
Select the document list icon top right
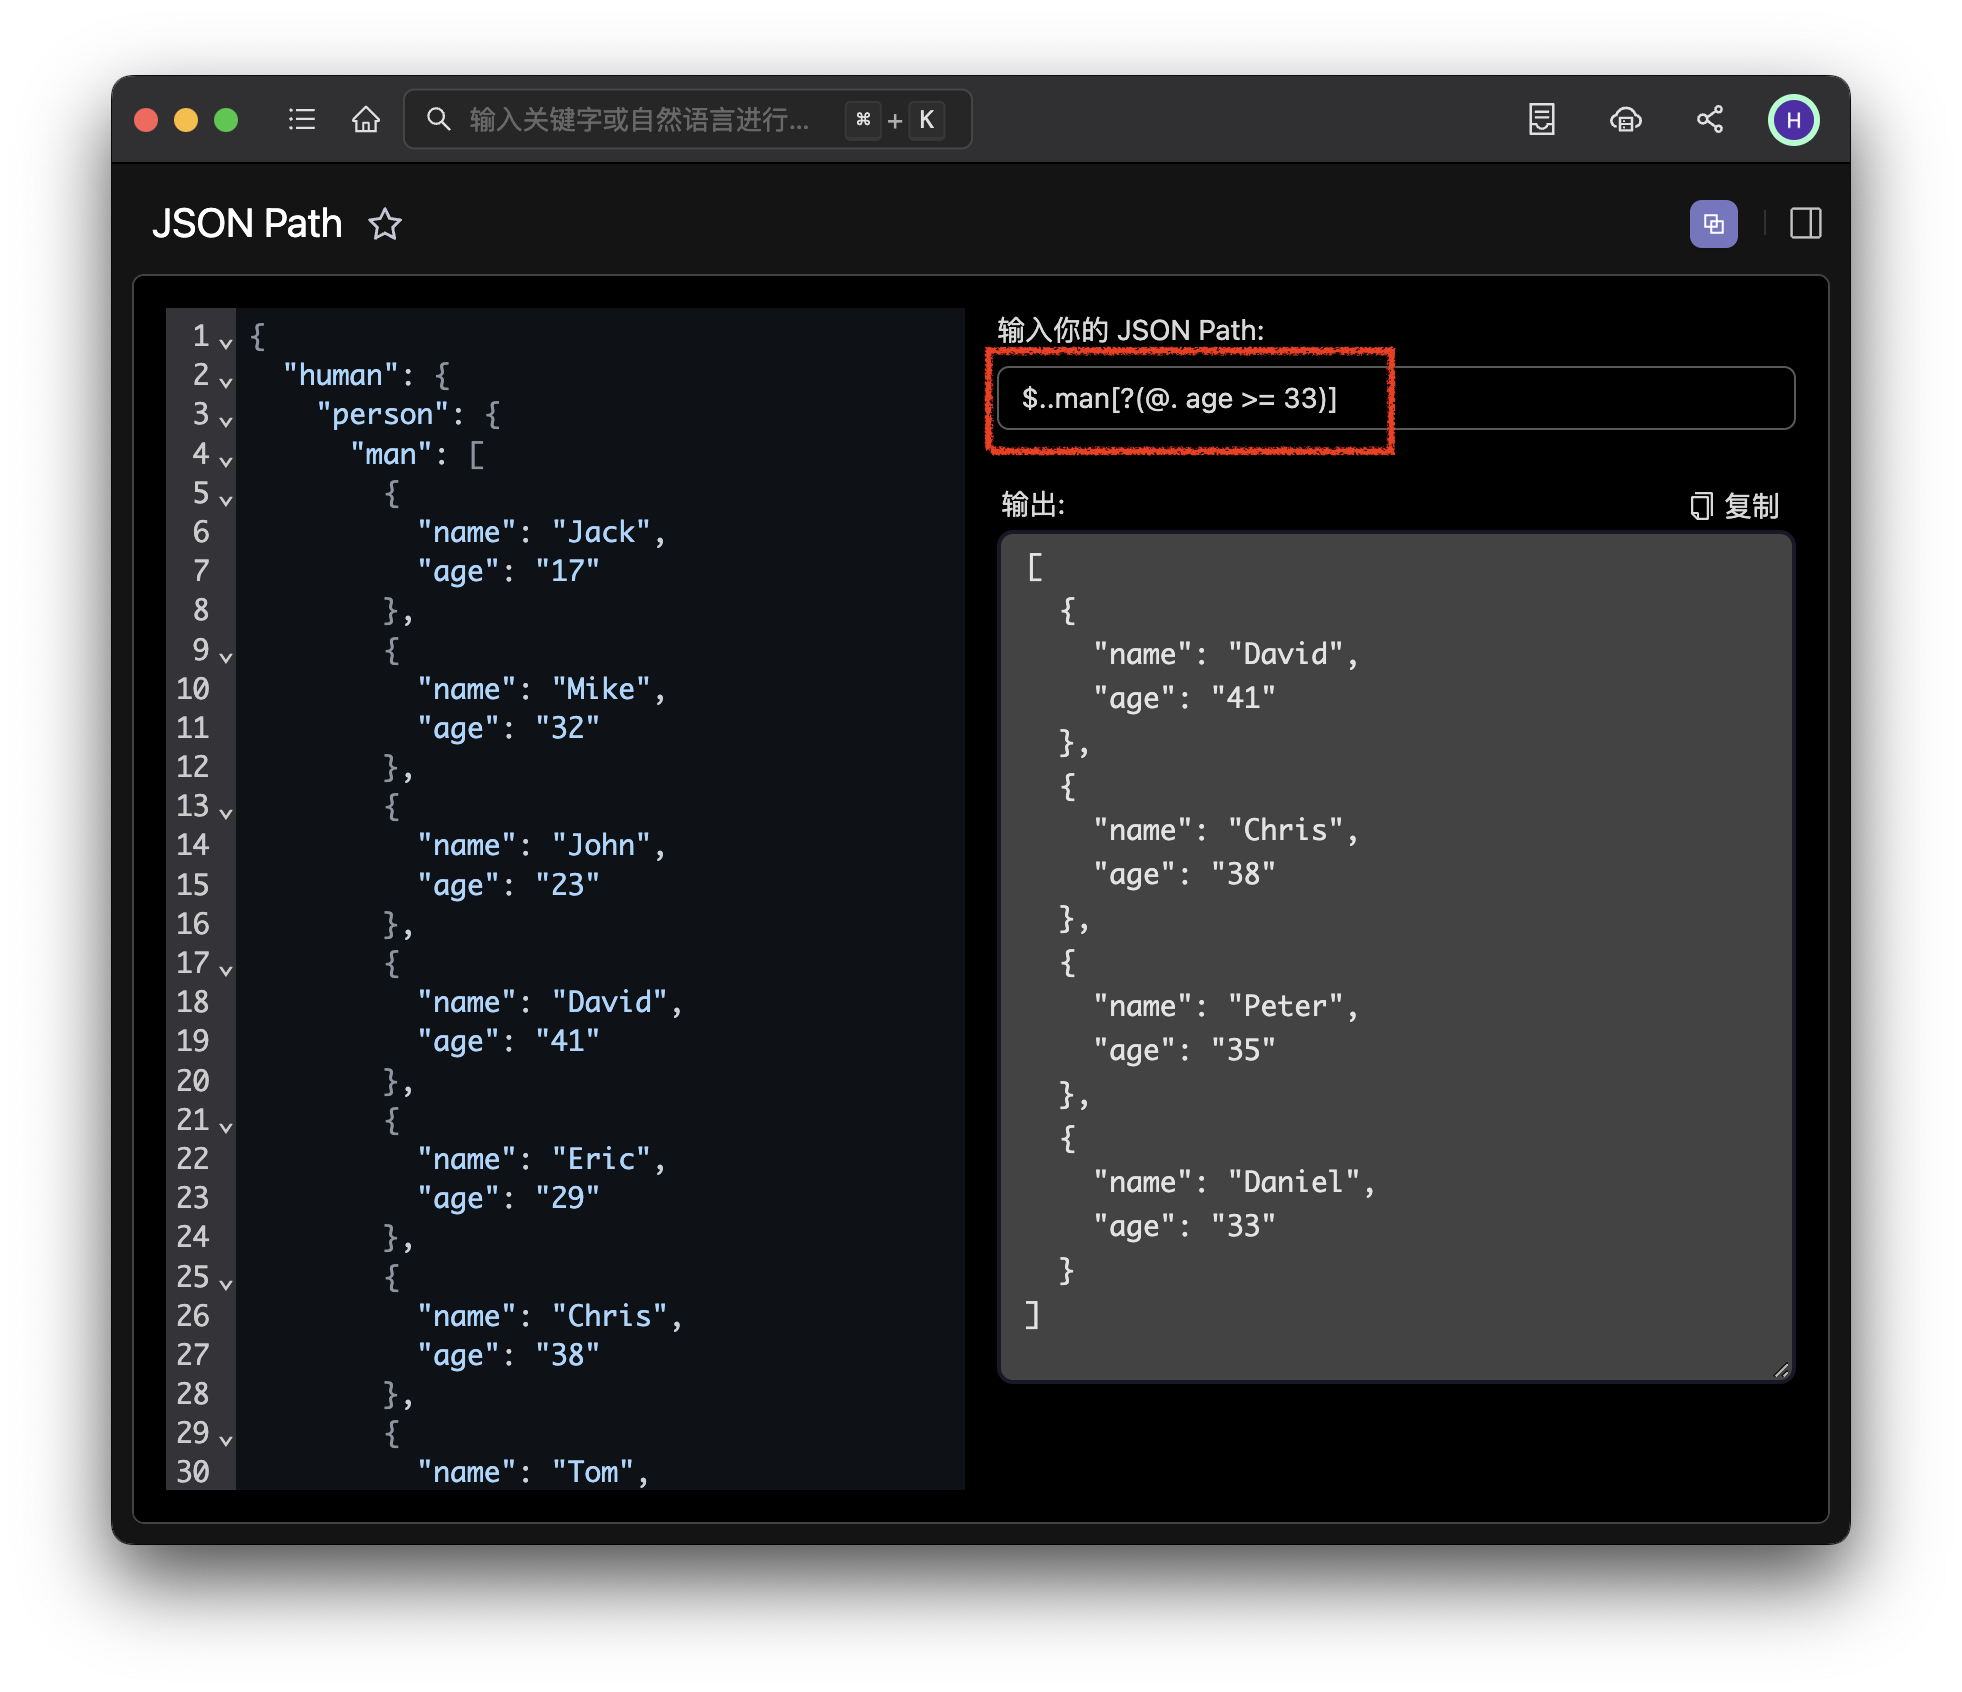pyautogui.click(x=1542, y=120)
